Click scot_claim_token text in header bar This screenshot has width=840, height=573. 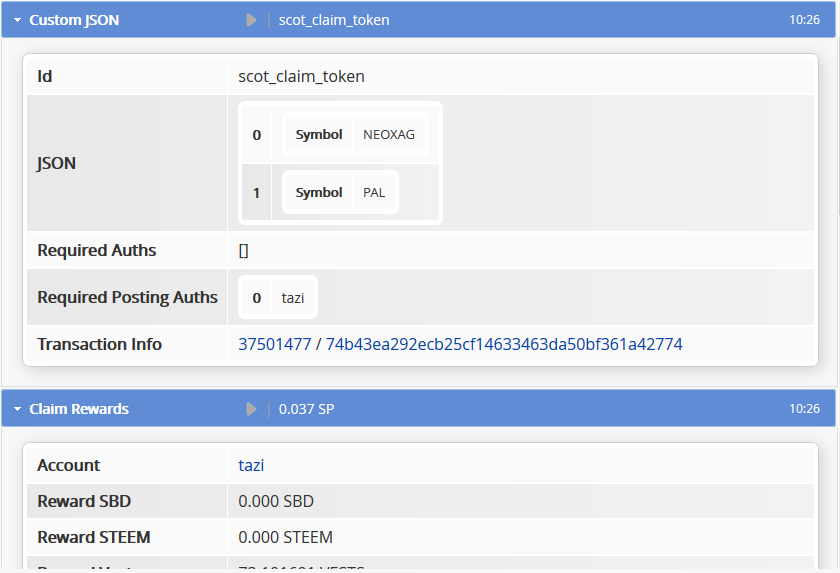pos(334,20)
